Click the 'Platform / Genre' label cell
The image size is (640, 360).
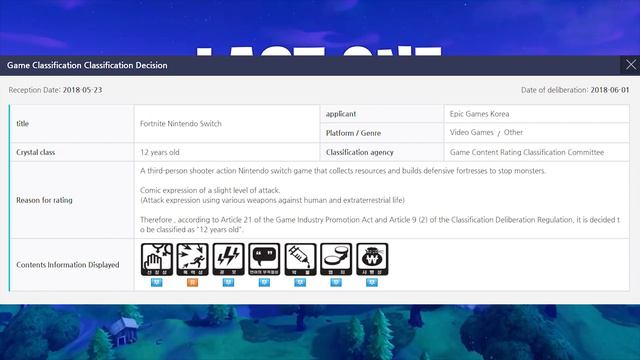click(x=382, y=133)
